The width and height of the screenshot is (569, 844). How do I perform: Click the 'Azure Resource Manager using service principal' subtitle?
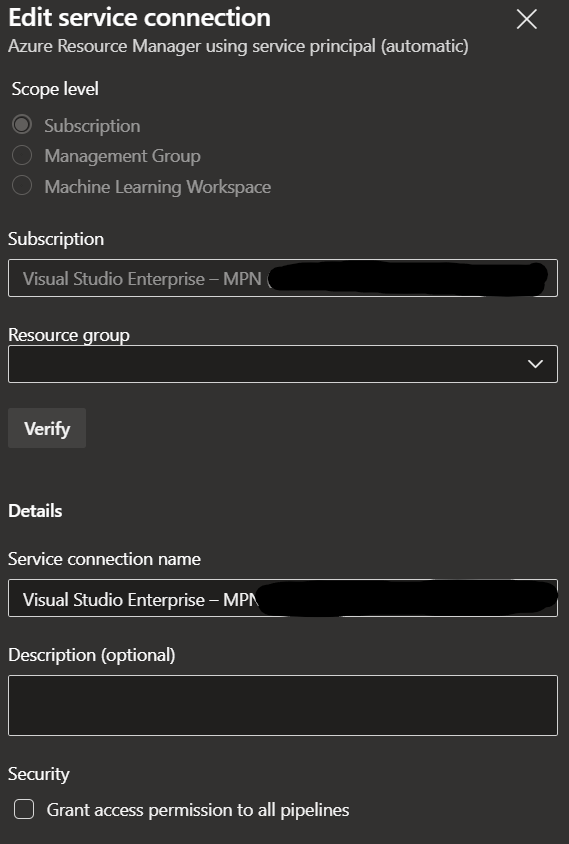click(238, 47)
